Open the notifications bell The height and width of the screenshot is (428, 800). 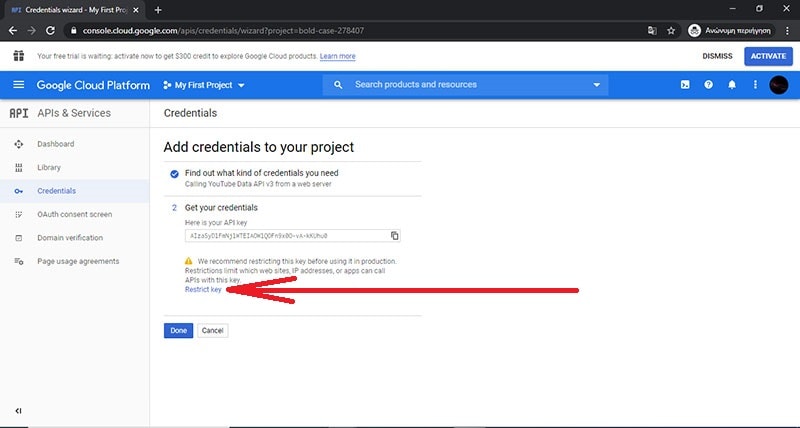732,85
